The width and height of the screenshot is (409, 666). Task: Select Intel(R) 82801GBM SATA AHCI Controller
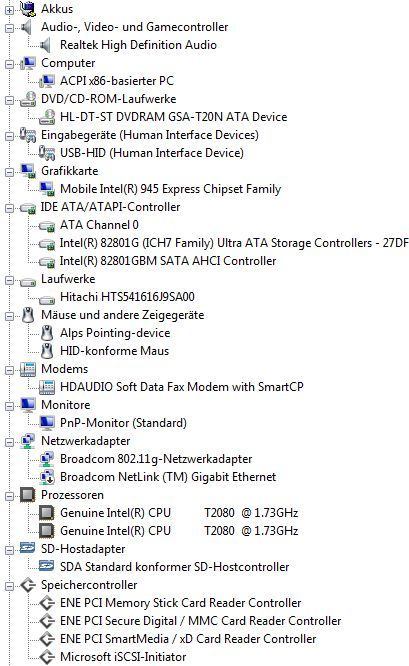coord(168,261)
